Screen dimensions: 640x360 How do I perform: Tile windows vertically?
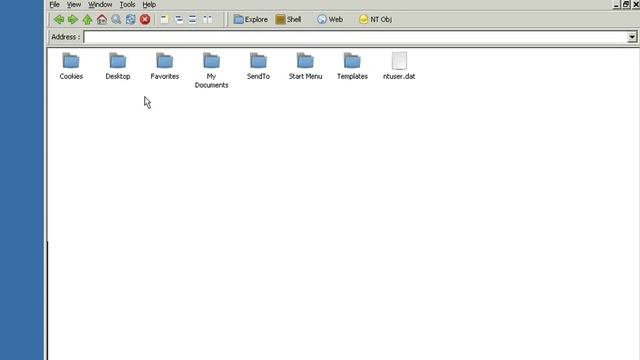point(207,19)
